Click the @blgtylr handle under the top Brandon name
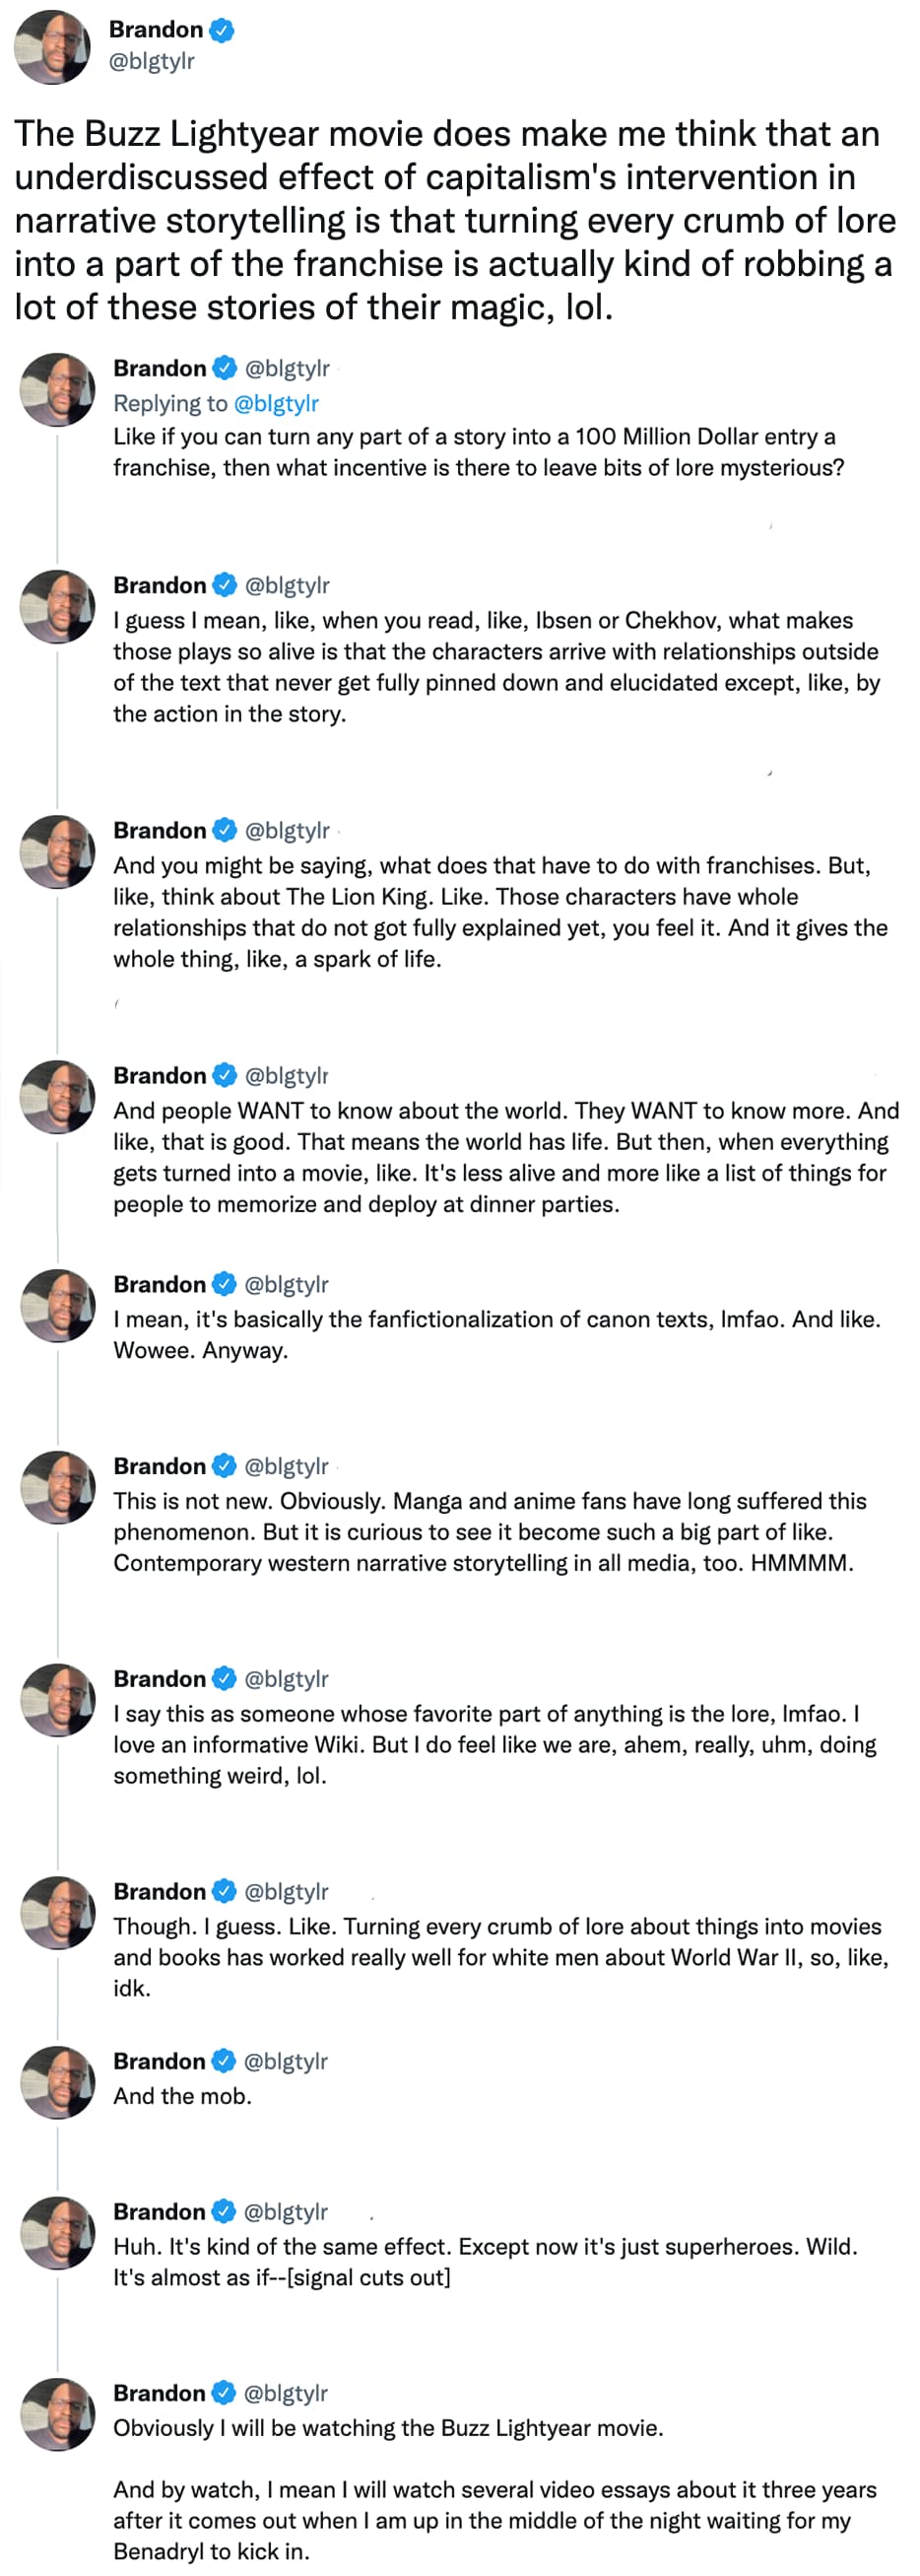 tap(151, 61)
